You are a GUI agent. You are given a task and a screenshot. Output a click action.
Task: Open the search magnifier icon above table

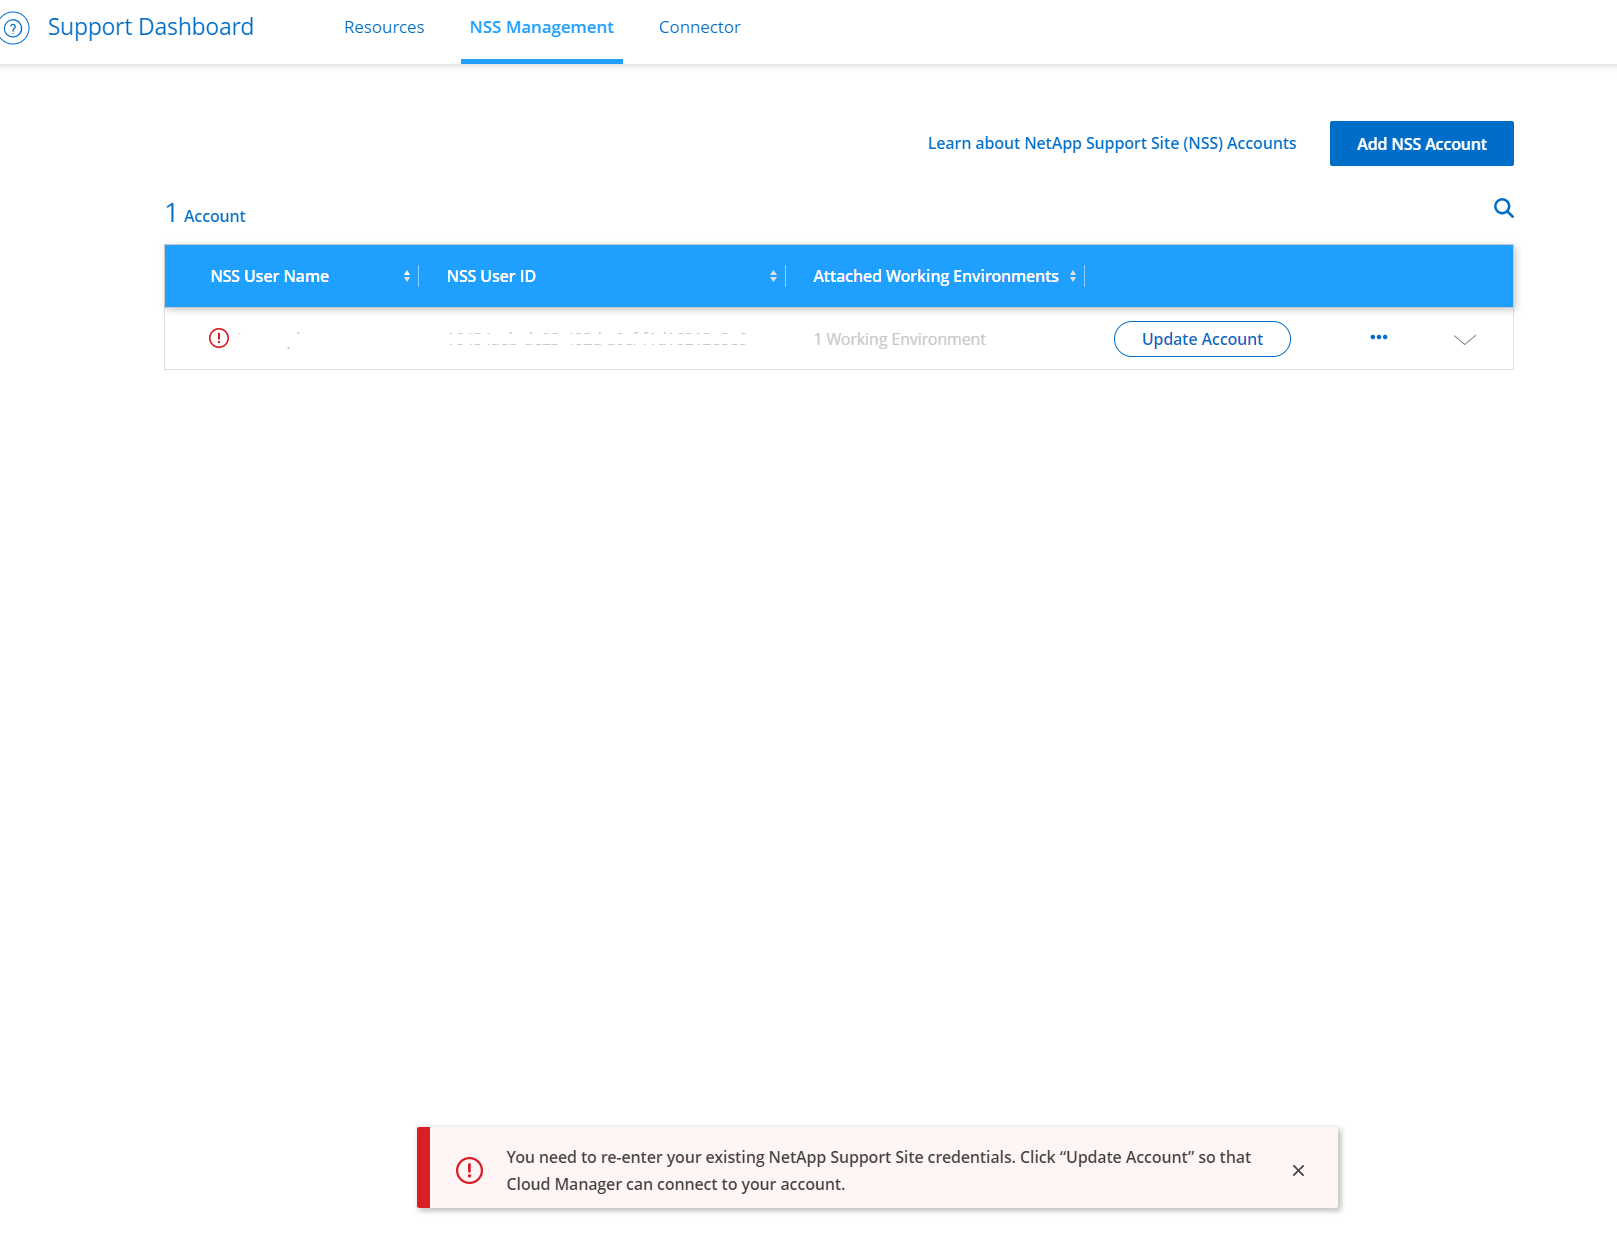tap(1503, 208)
